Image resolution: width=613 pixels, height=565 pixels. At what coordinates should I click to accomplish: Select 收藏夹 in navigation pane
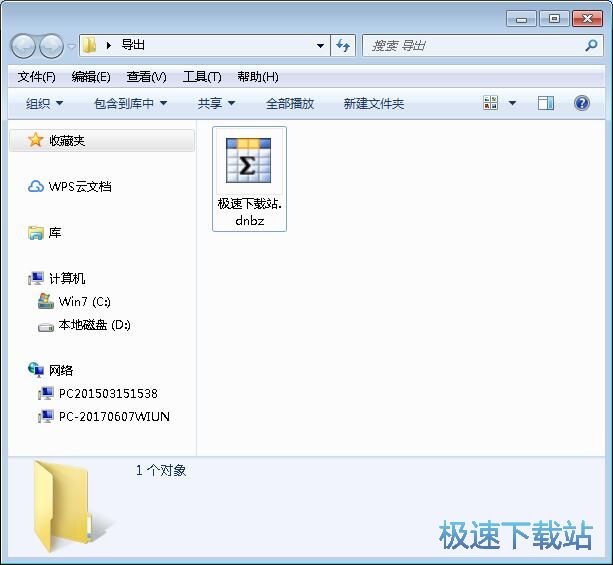pos(102,140)
